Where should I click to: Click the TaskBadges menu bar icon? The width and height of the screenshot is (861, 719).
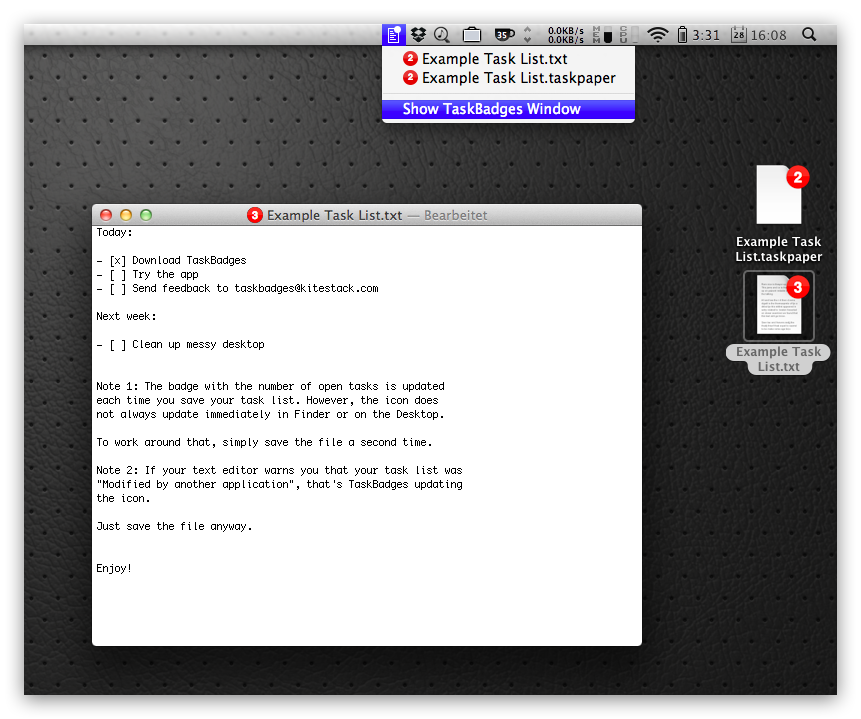(394, 35)
